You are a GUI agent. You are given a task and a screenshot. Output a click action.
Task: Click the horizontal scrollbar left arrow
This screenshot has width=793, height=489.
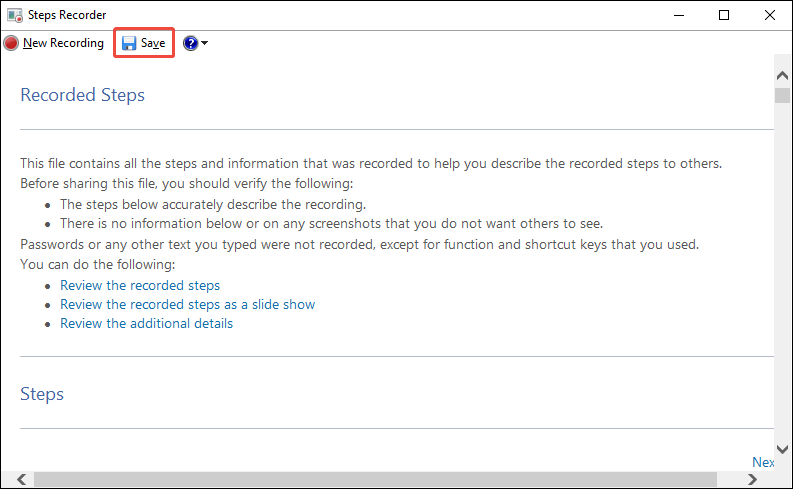pyautogui.click(x=21, y=479)
